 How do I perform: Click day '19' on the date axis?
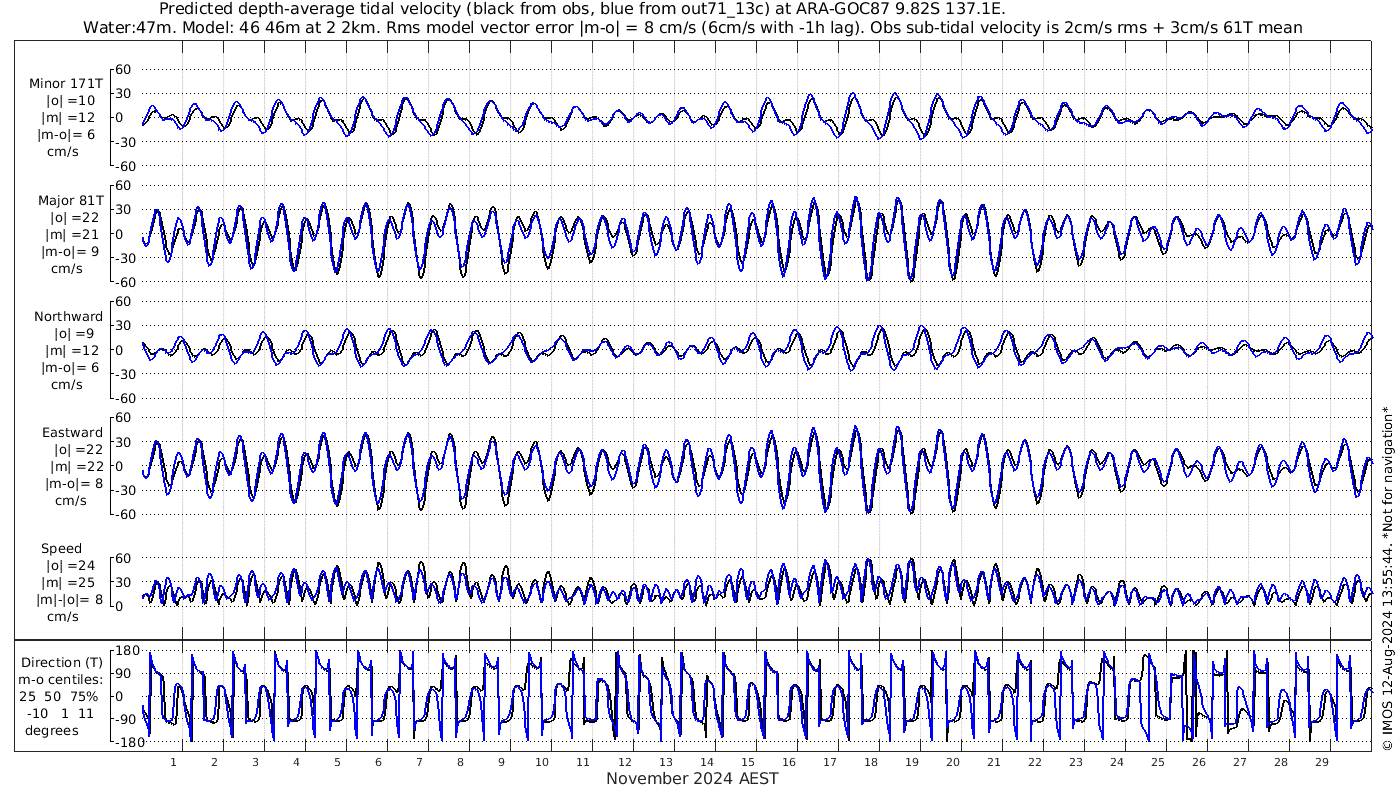[x=911, y=761]
